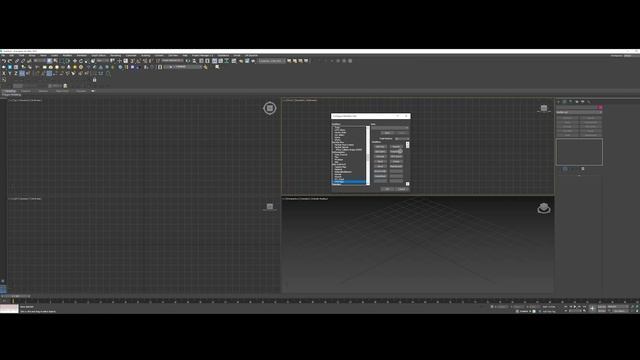Open the render preset dropdown in the main toolbar
Image resolution: width=640 pixels, height=360 pixels.
click(x=271, y=61)
